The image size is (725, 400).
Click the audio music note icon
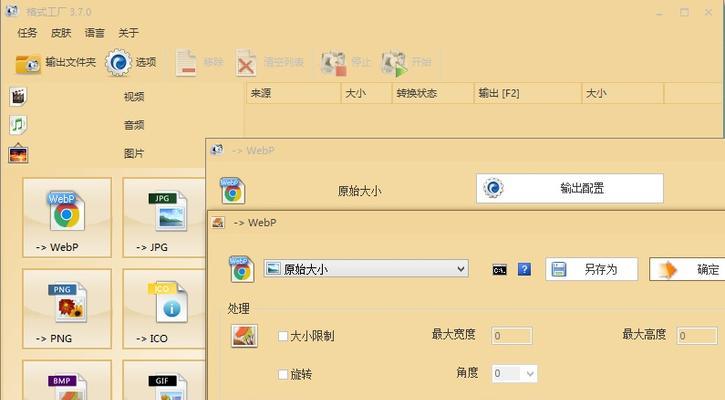18,125
